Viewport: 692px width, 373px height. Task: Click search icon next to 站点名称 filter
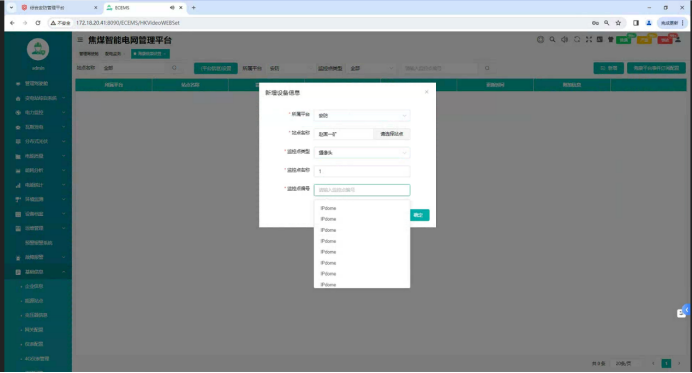point(174,68)
